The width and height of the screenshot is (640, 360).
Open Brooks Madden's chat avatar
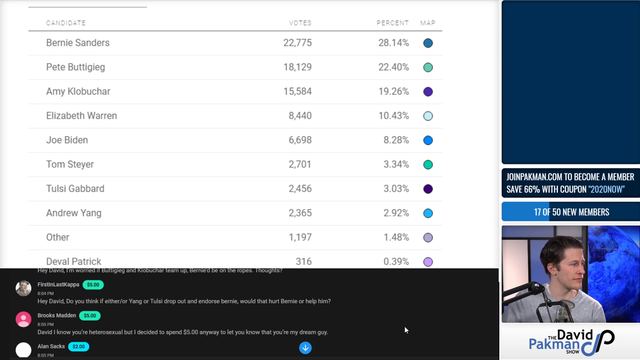pyautogui.click(x=23, y=319)
